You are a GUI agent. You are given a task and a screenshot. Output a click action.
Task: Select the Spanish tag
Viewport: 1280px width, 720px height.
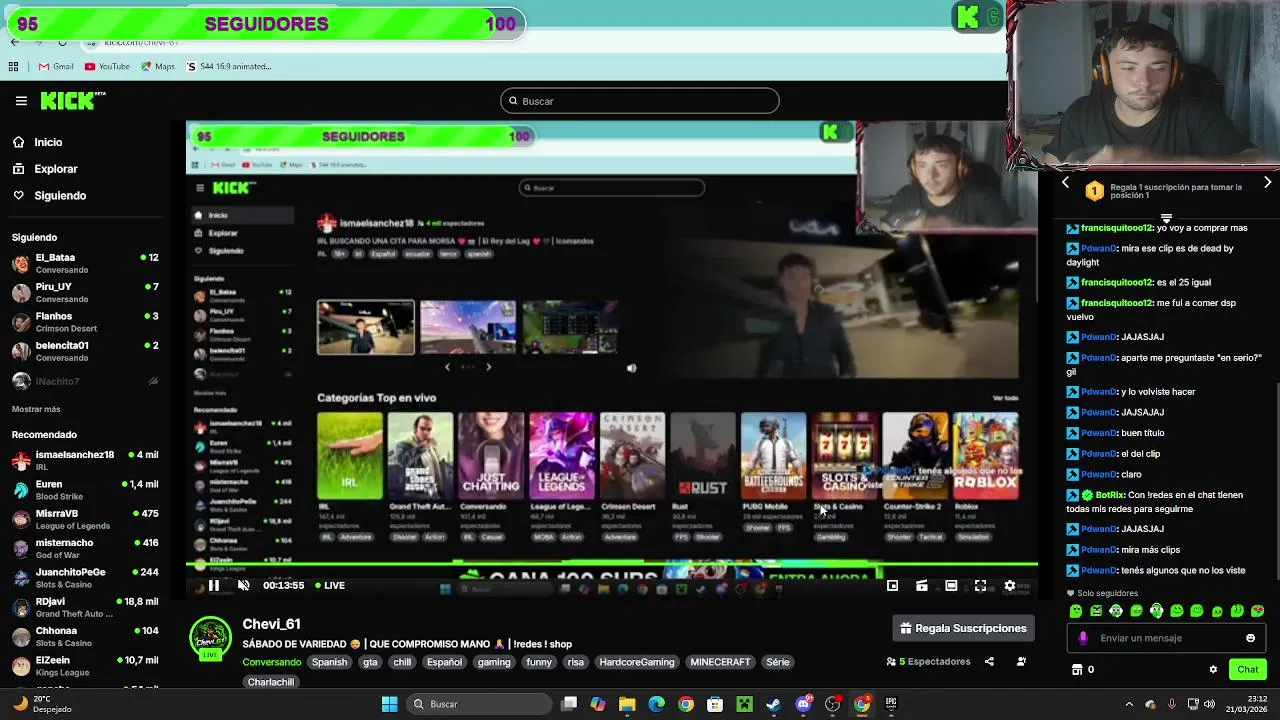click(x=329, y=662)
